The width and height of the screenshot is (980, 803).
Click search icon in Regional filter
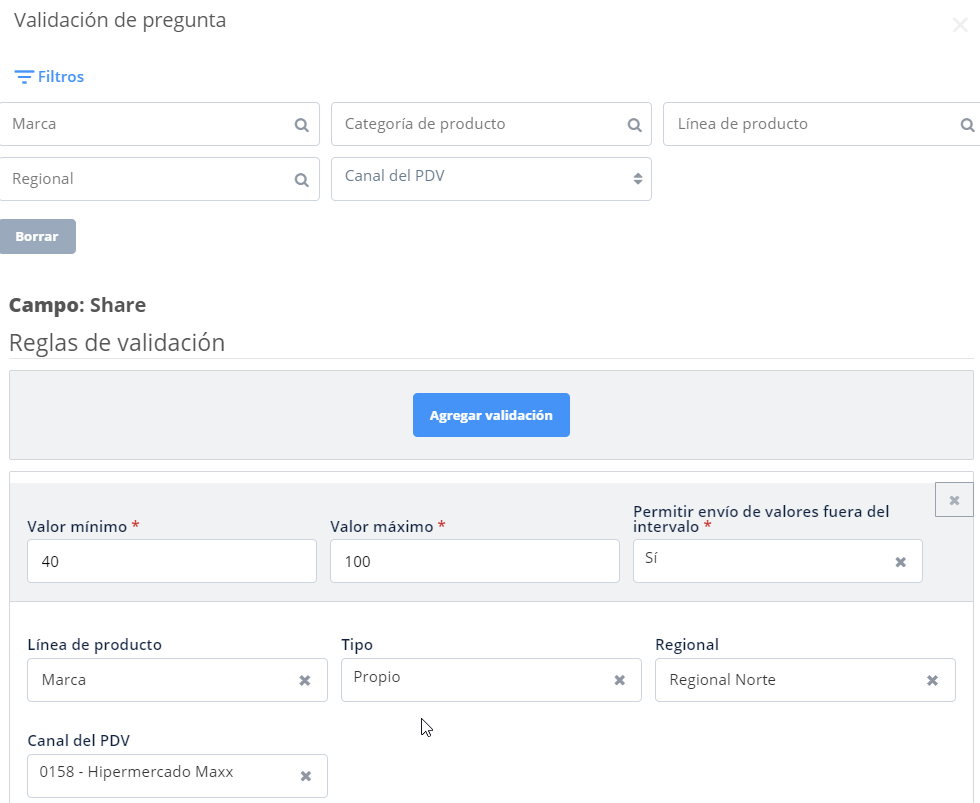tap(301, 180)
